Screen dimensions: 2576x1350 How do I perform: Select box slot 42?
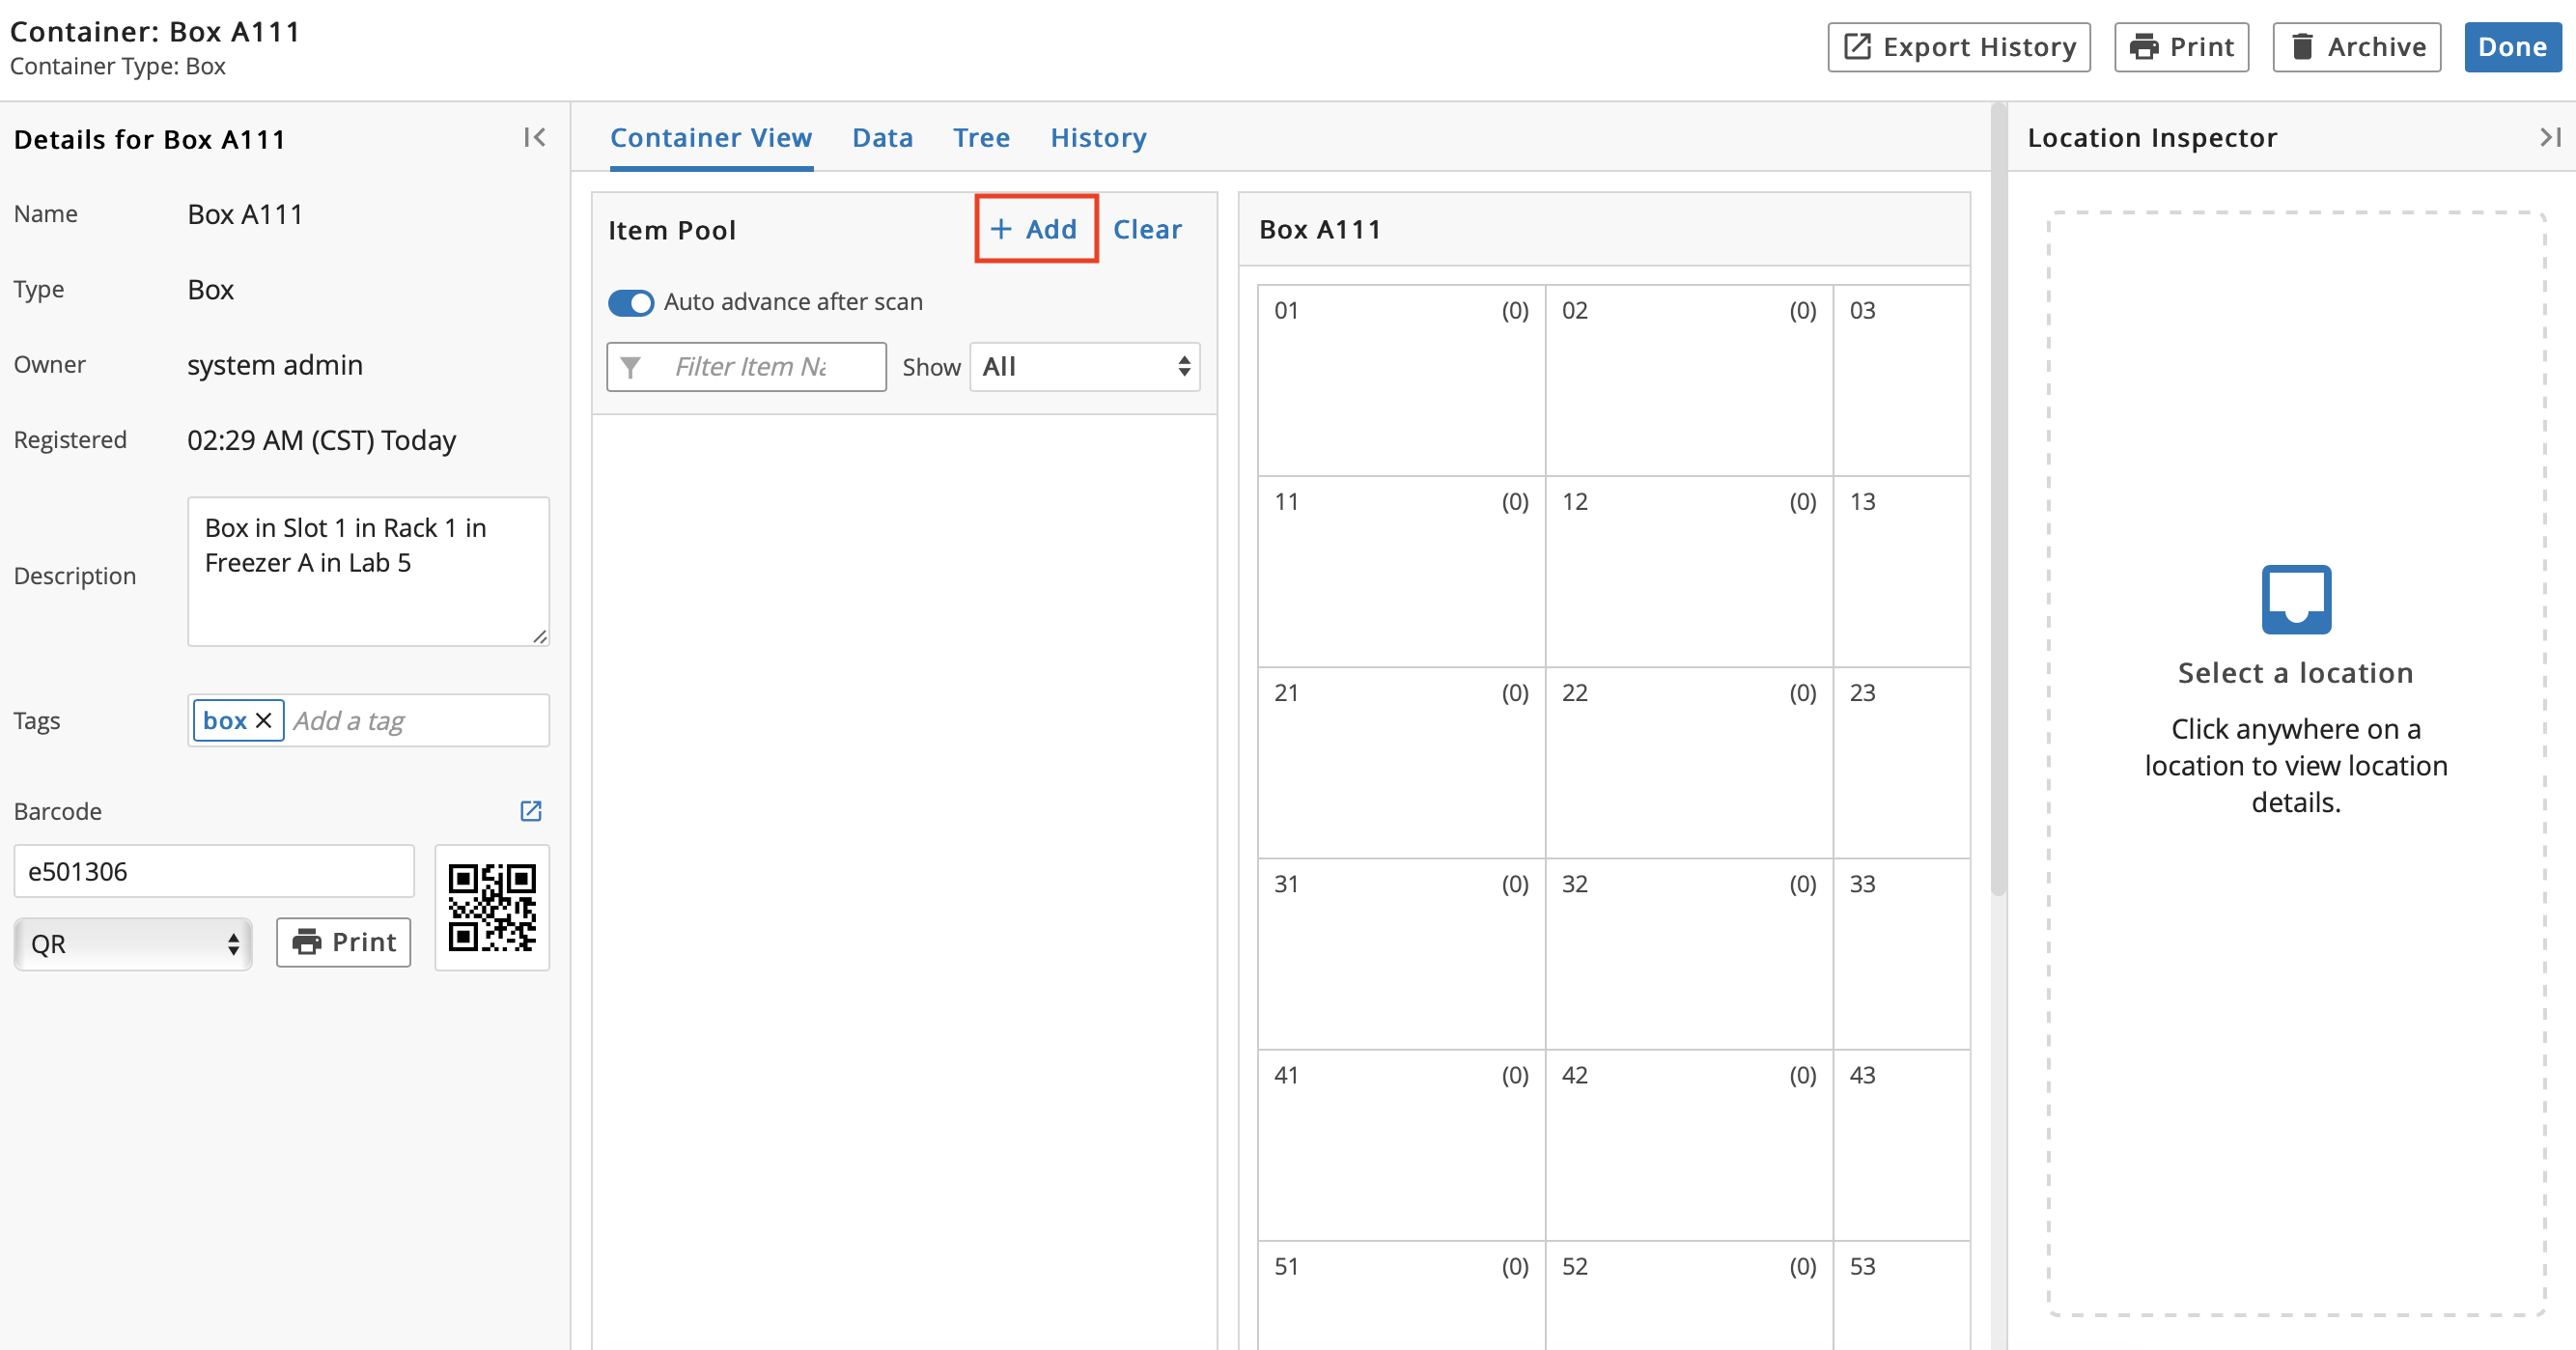pos(1689,1145)
